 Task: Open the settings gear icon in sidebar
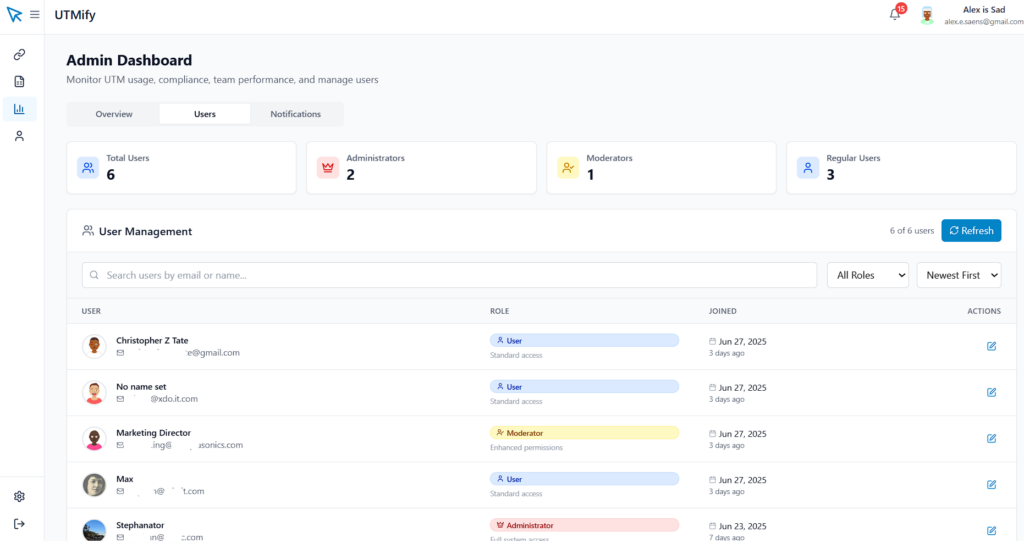click(20, 497)
